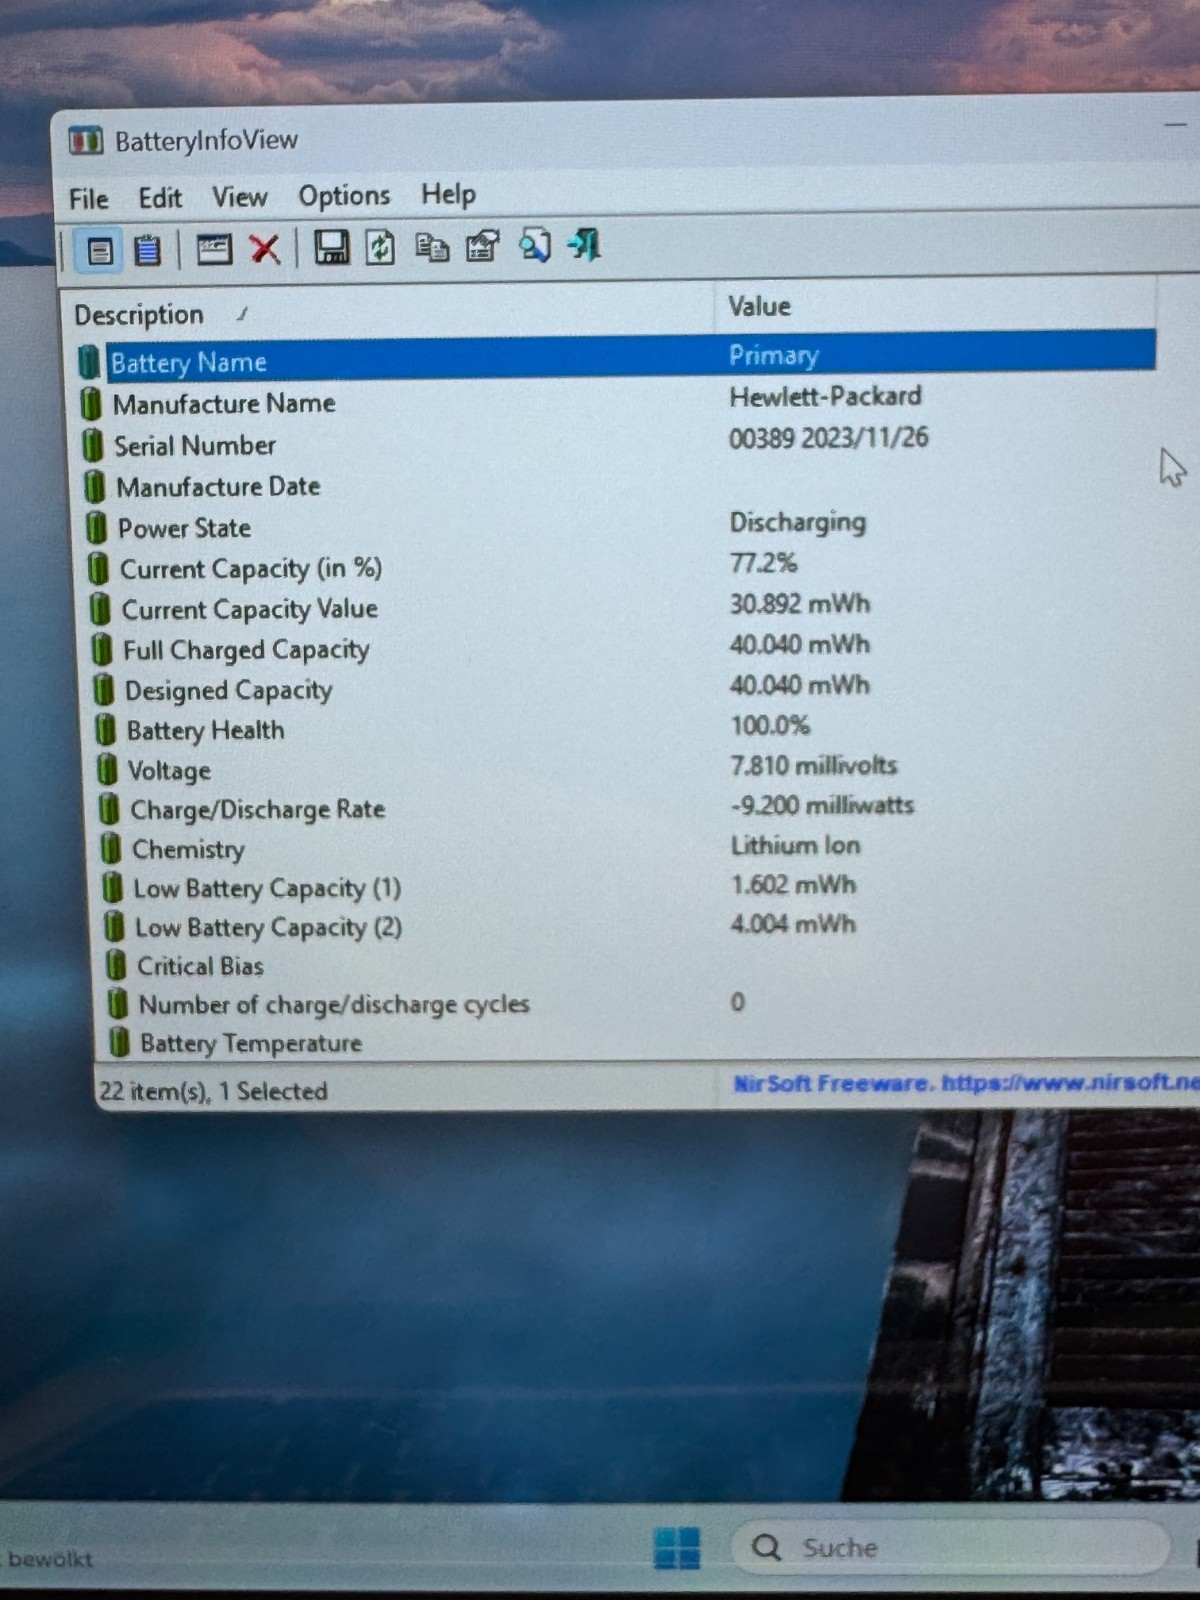Select the Voltage row

tap(624, 769)
